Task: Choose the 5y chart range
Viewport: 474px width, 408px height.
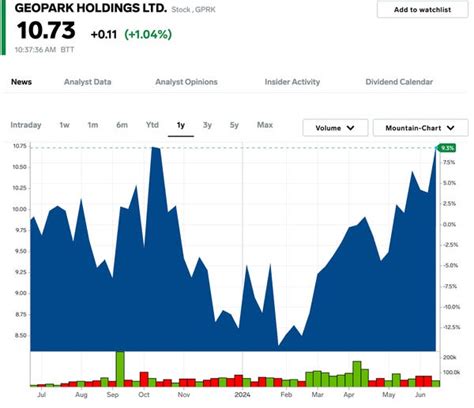Action: 234,125
